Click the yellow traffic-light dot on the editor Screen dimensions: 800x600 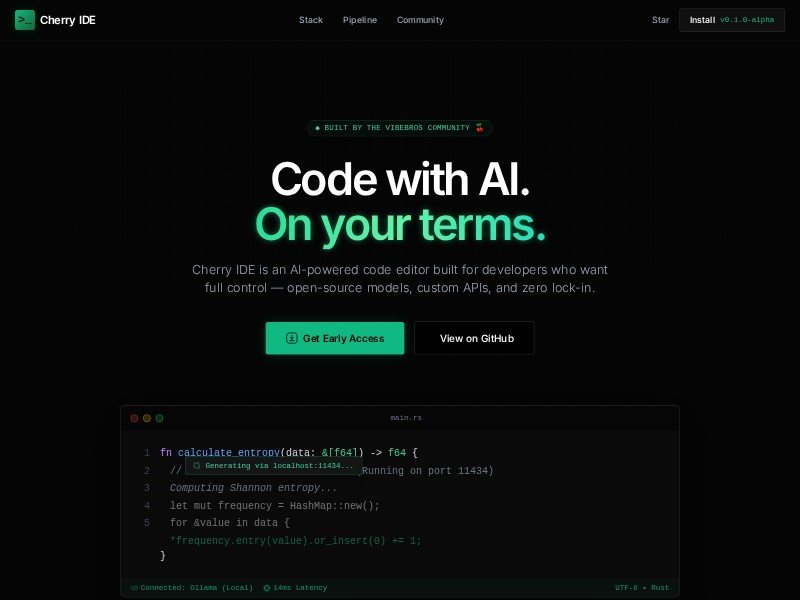pos(147,418)
